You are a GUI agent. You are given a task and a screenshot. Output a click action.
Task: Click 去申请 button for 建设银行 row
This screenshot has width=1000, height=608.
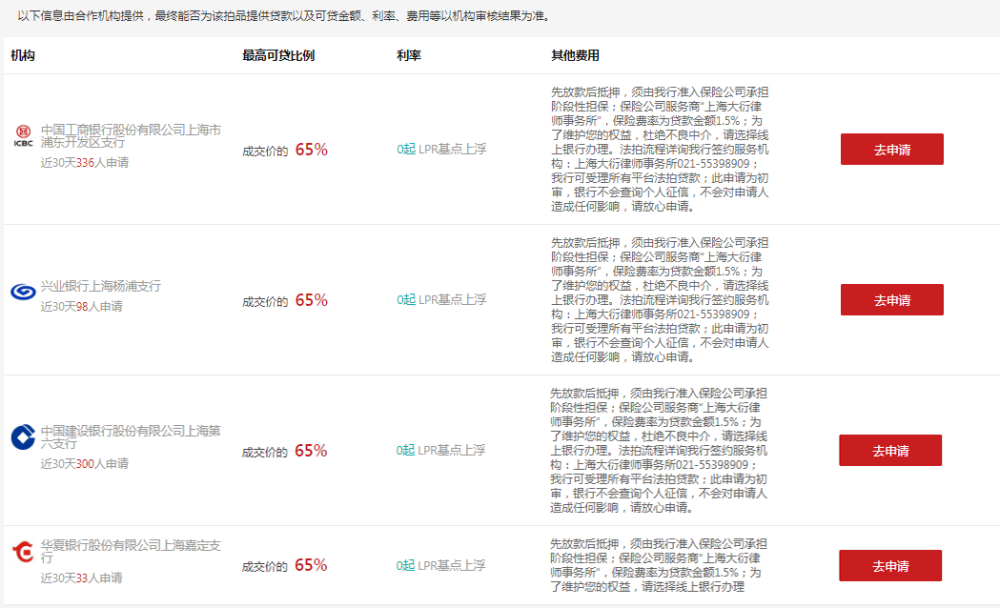tap(890, 450)
